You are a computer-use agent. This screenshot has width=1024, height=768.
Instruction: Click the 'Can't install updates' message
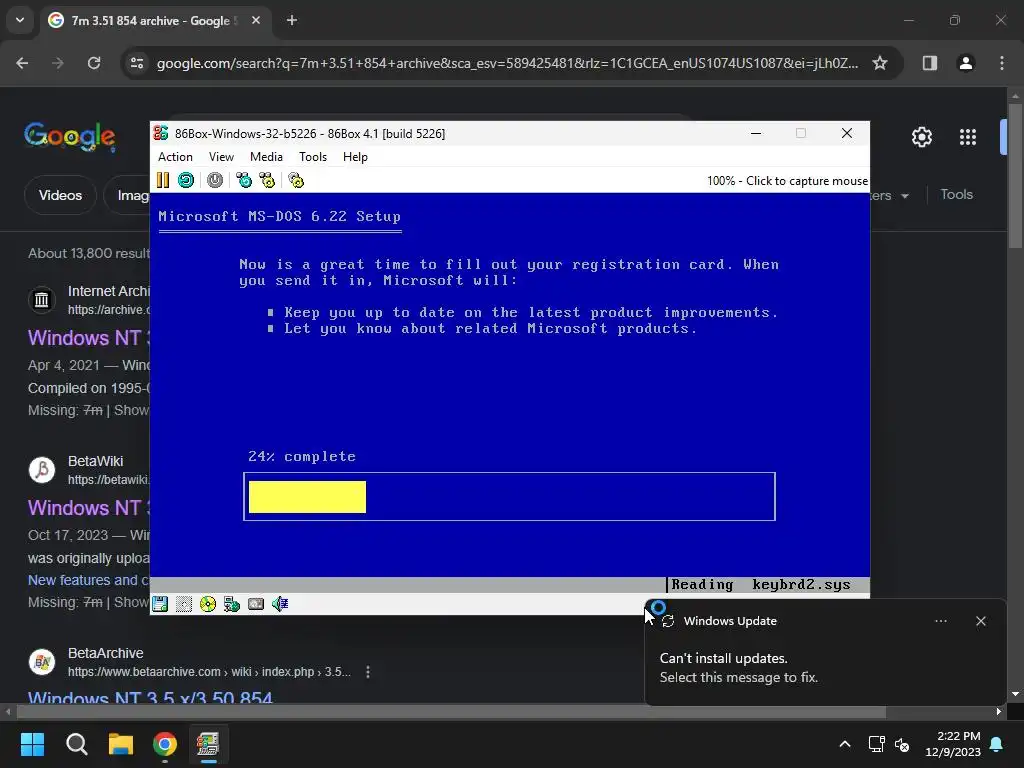739,667
